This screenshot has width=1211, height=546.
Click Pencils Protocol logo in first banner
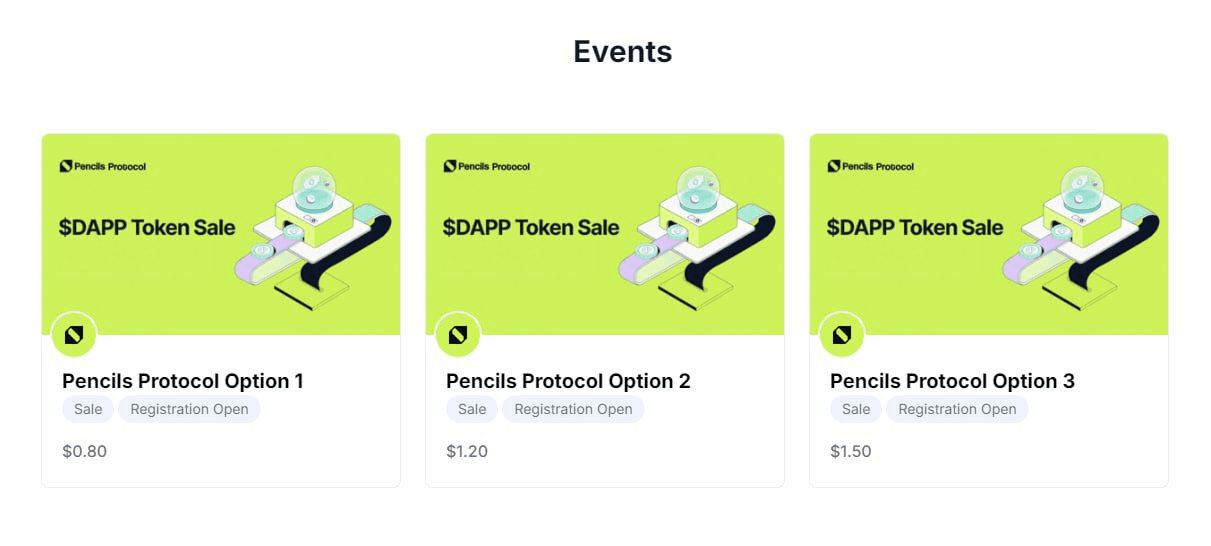(x=103, y=166)
